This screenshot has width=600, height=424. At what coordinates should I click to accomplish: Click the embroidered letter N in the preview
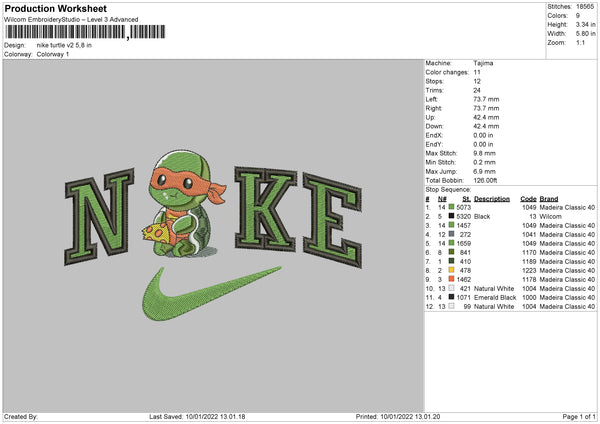coord(99,217)
